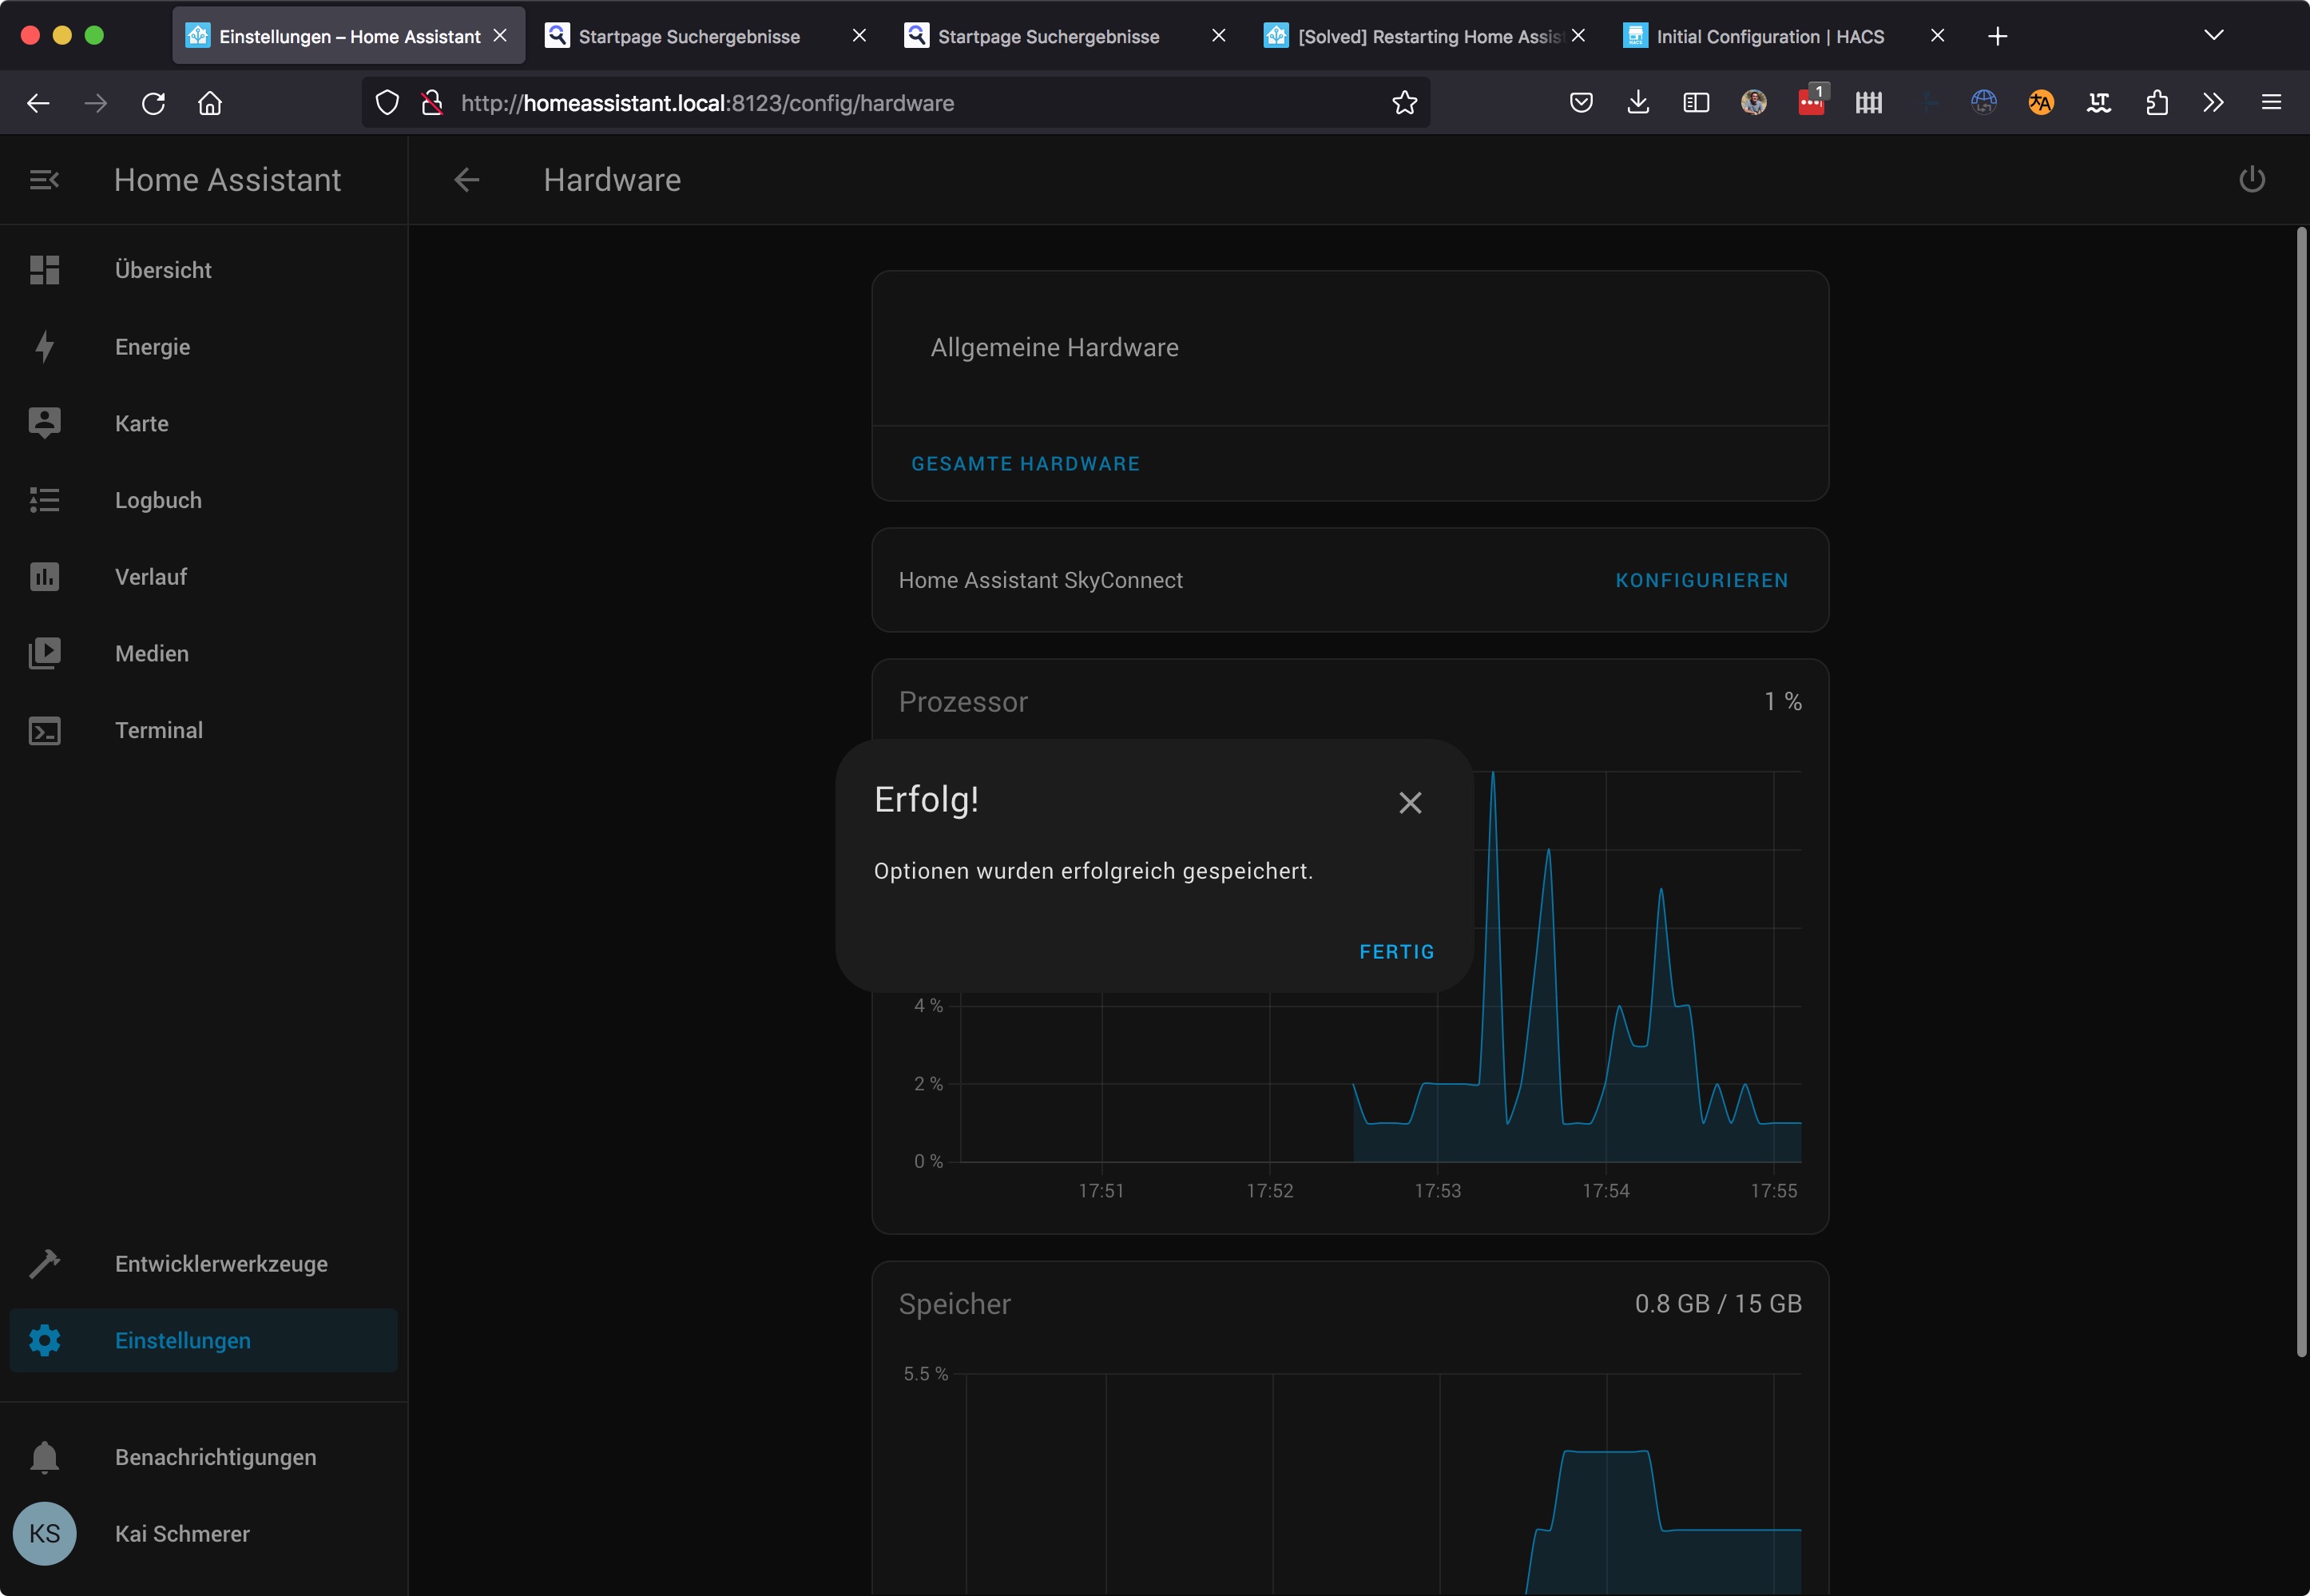Viewport: 2310px width, 1596px height.
Task: Click the power restart icon top right
Action: point(2251,180)
